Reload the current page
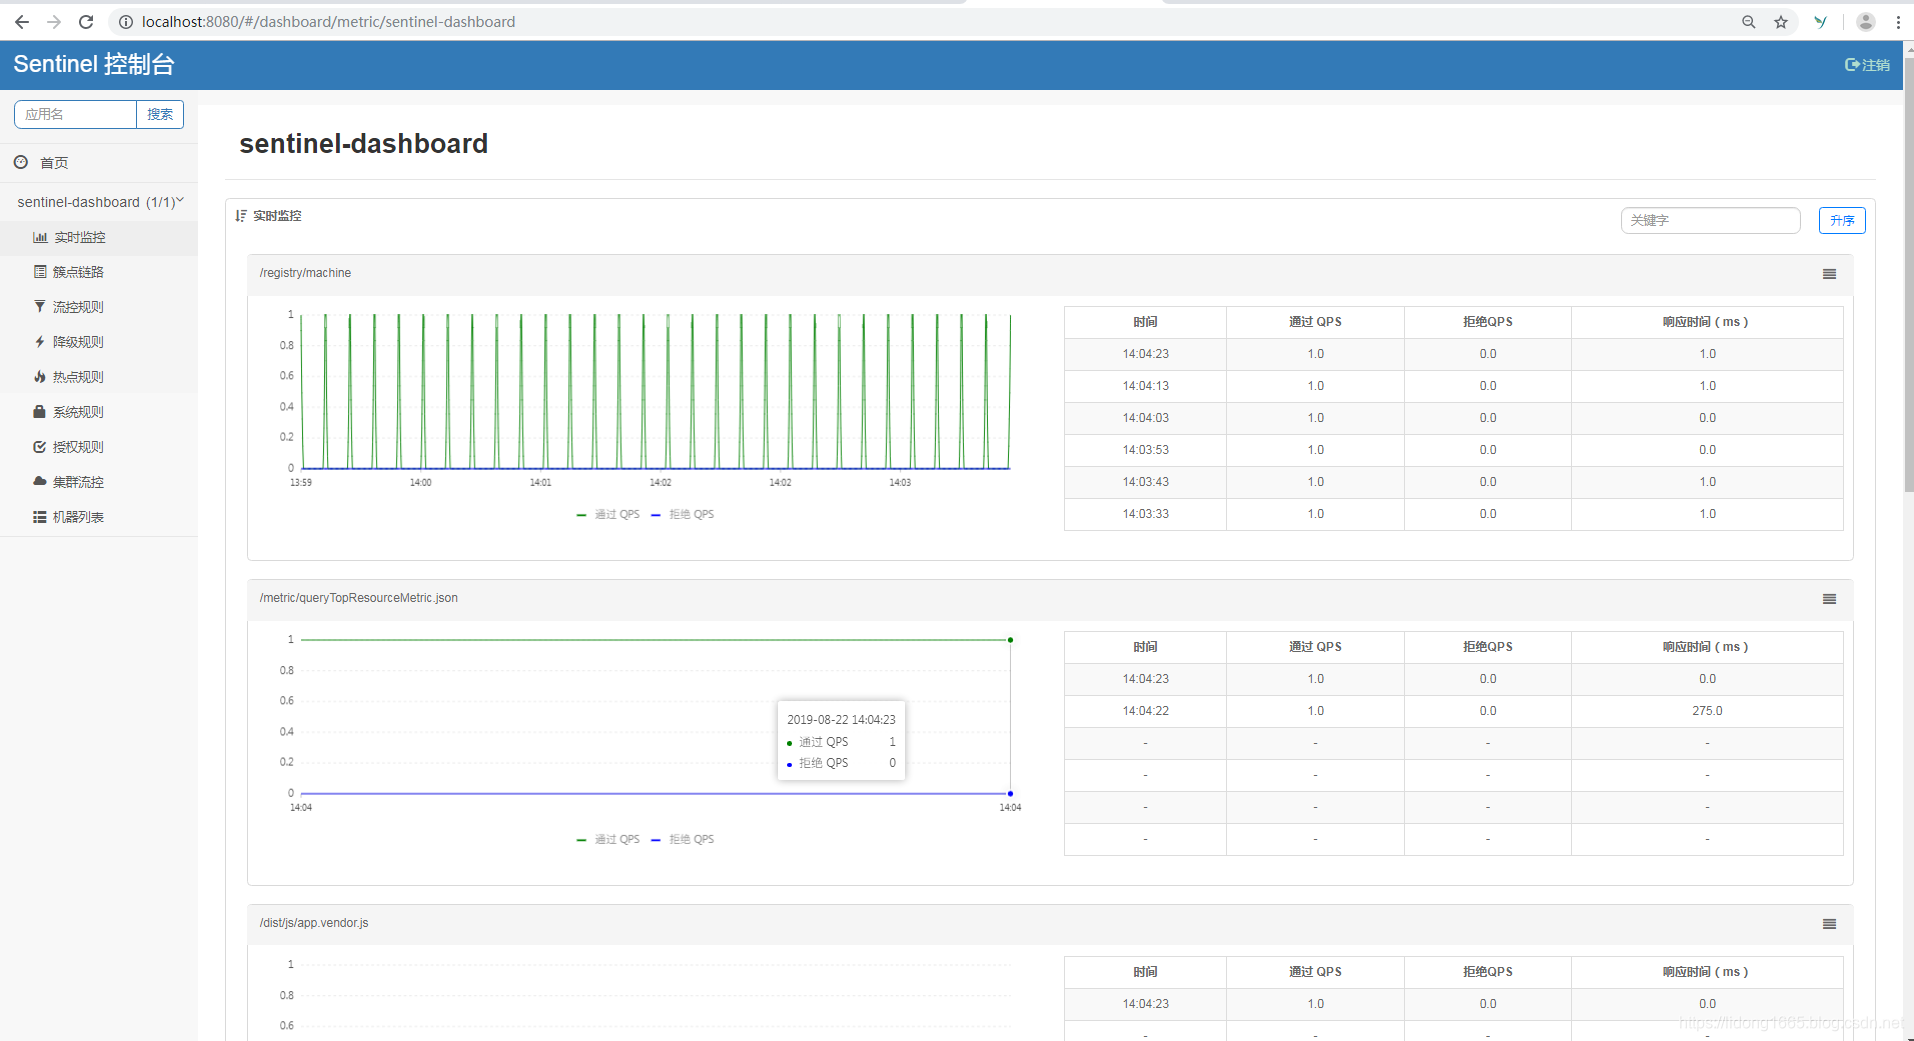The height and width of the screenshot is (1041, 1914). [x=86, y=22]
